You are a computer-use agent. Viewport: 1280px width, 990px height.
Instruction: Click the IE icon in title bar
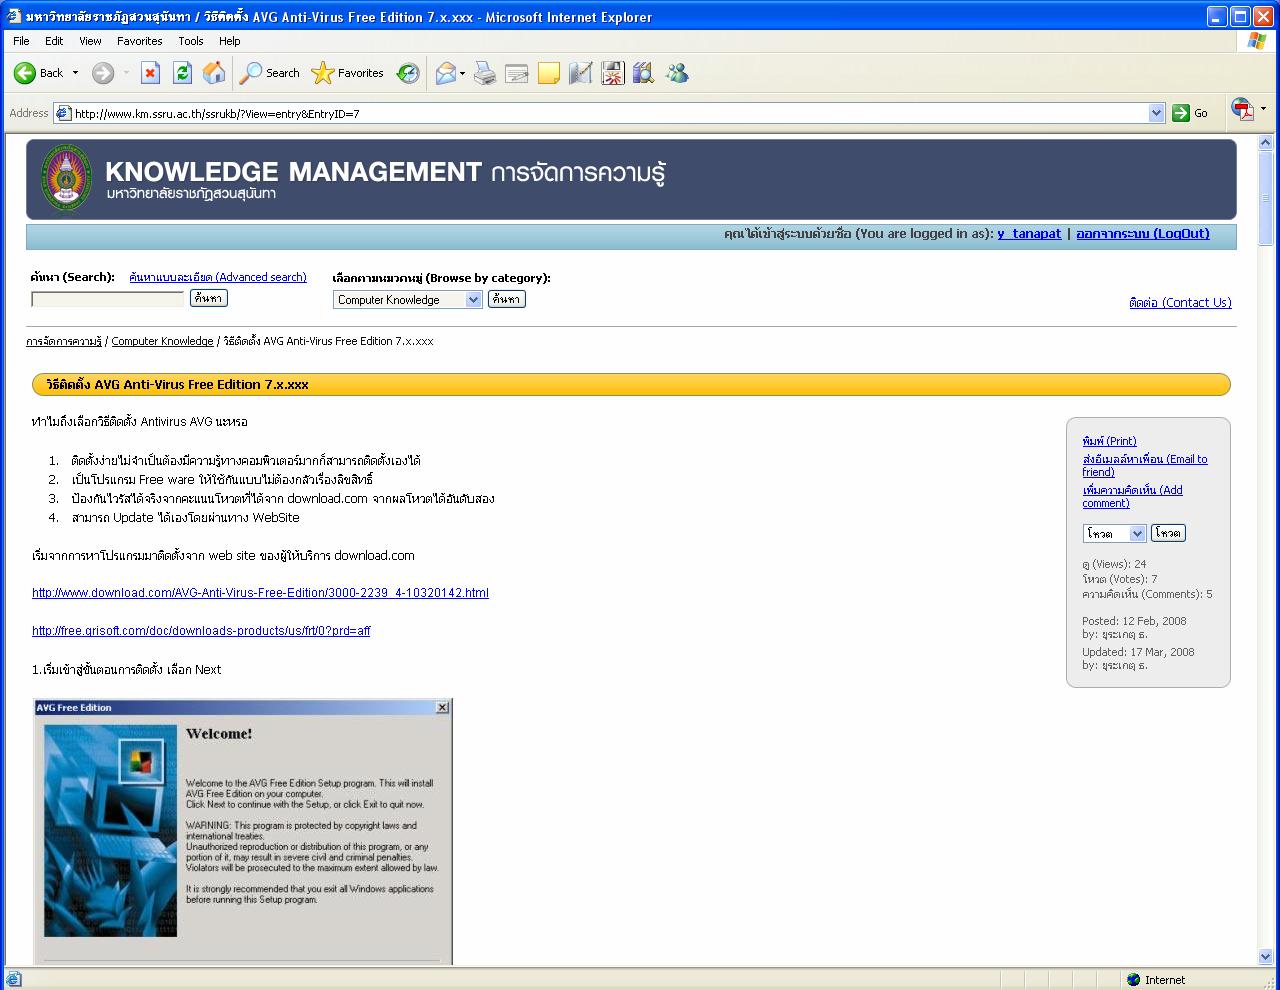(x=13, y=16)
